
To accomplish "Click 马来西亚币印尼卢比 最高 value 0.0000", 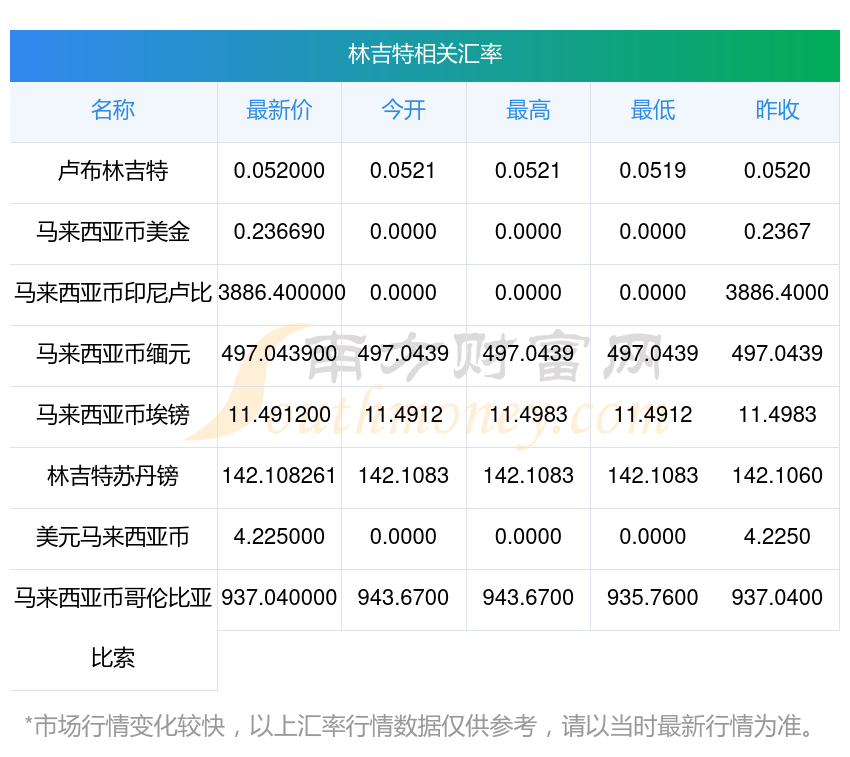I will tap(528, 293).
